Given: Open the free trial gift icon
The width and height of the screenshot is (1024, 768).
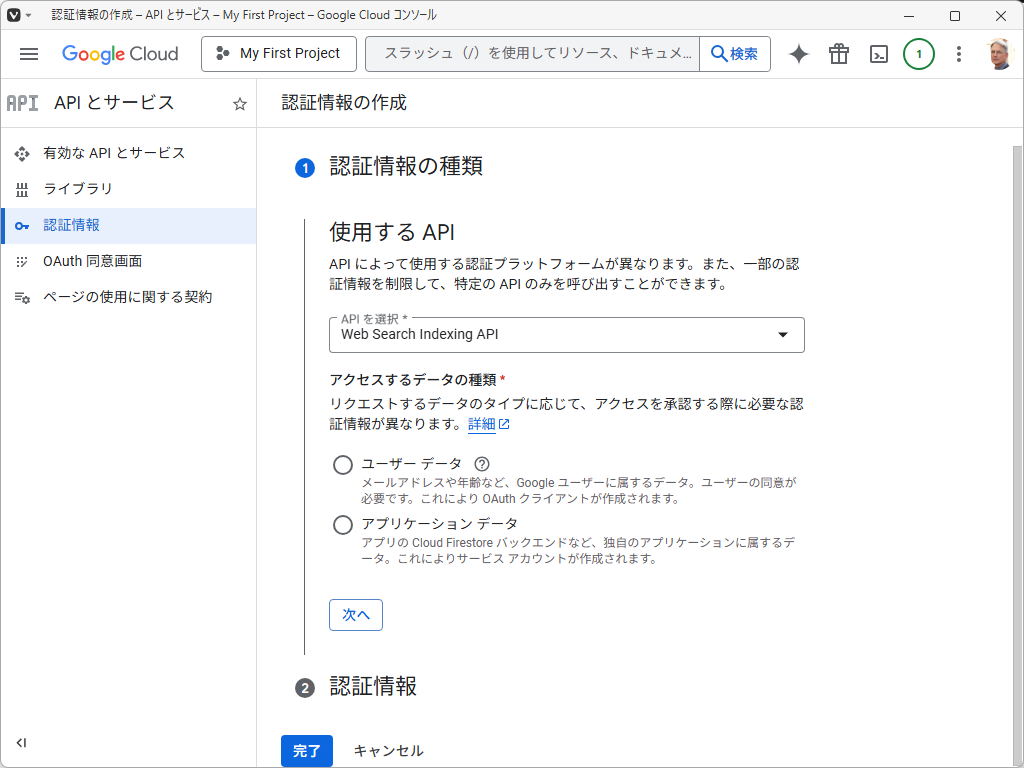Looking at the screenshot, I should (838, 54).
